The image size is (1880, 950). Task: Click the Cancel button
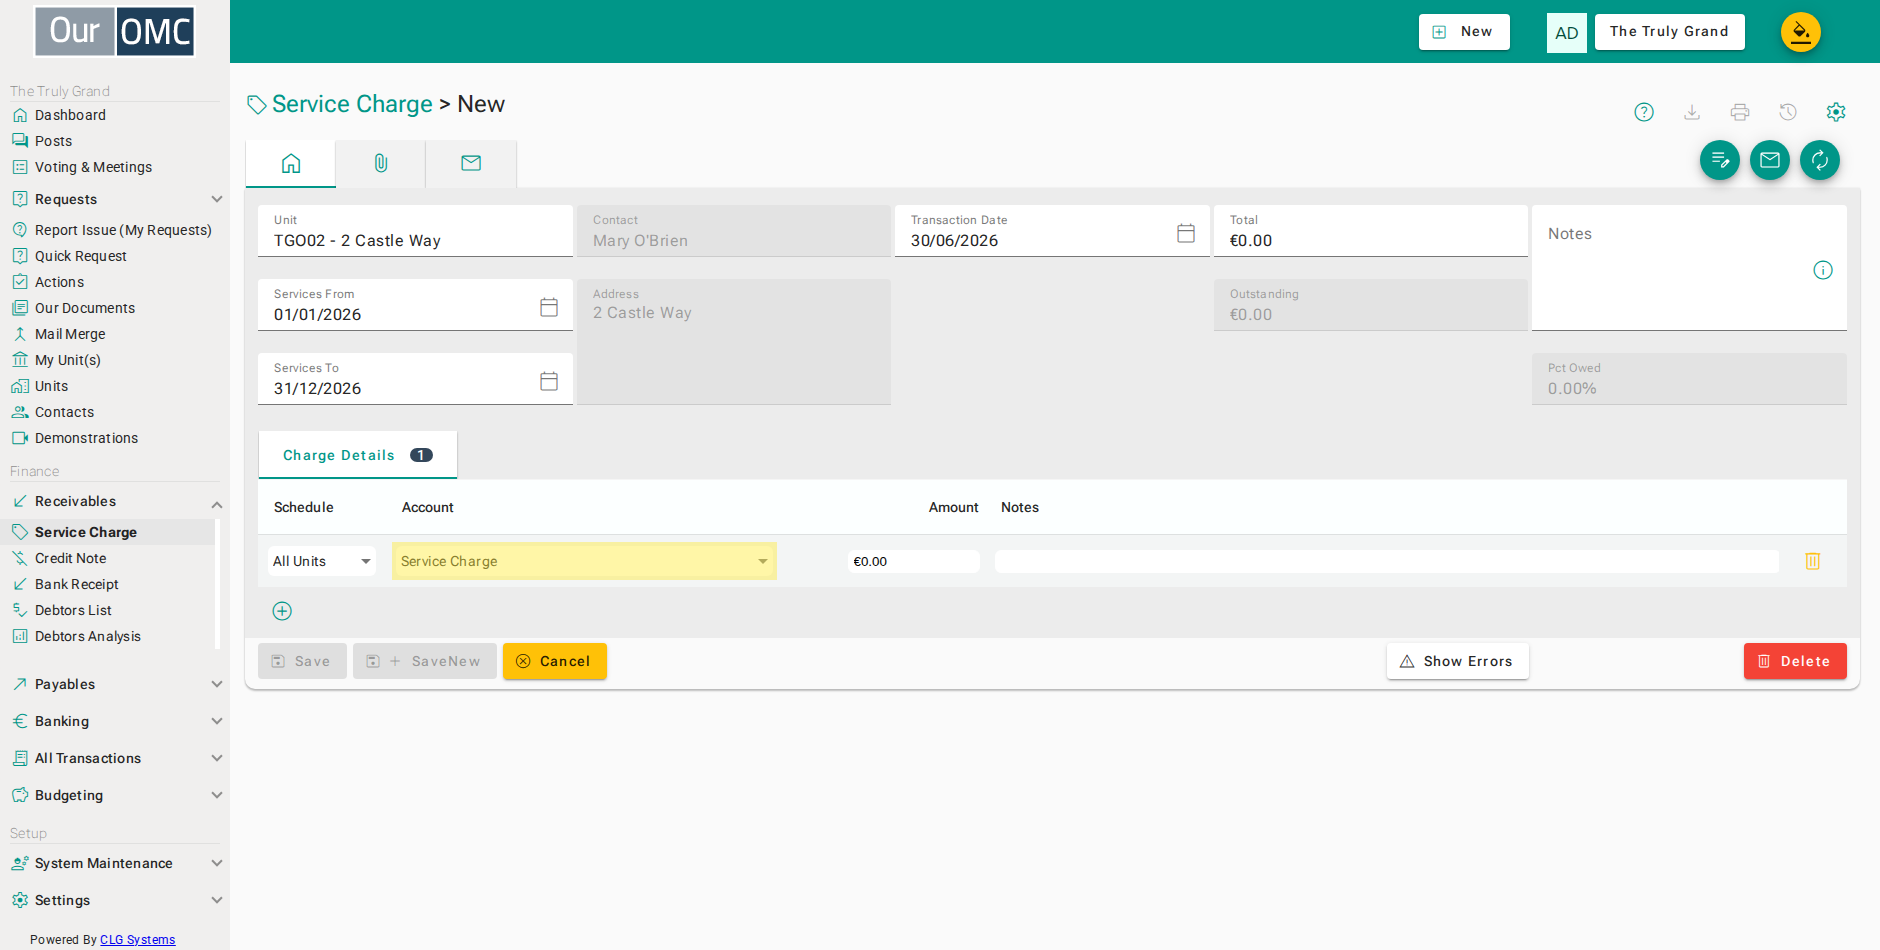[555, 661]
